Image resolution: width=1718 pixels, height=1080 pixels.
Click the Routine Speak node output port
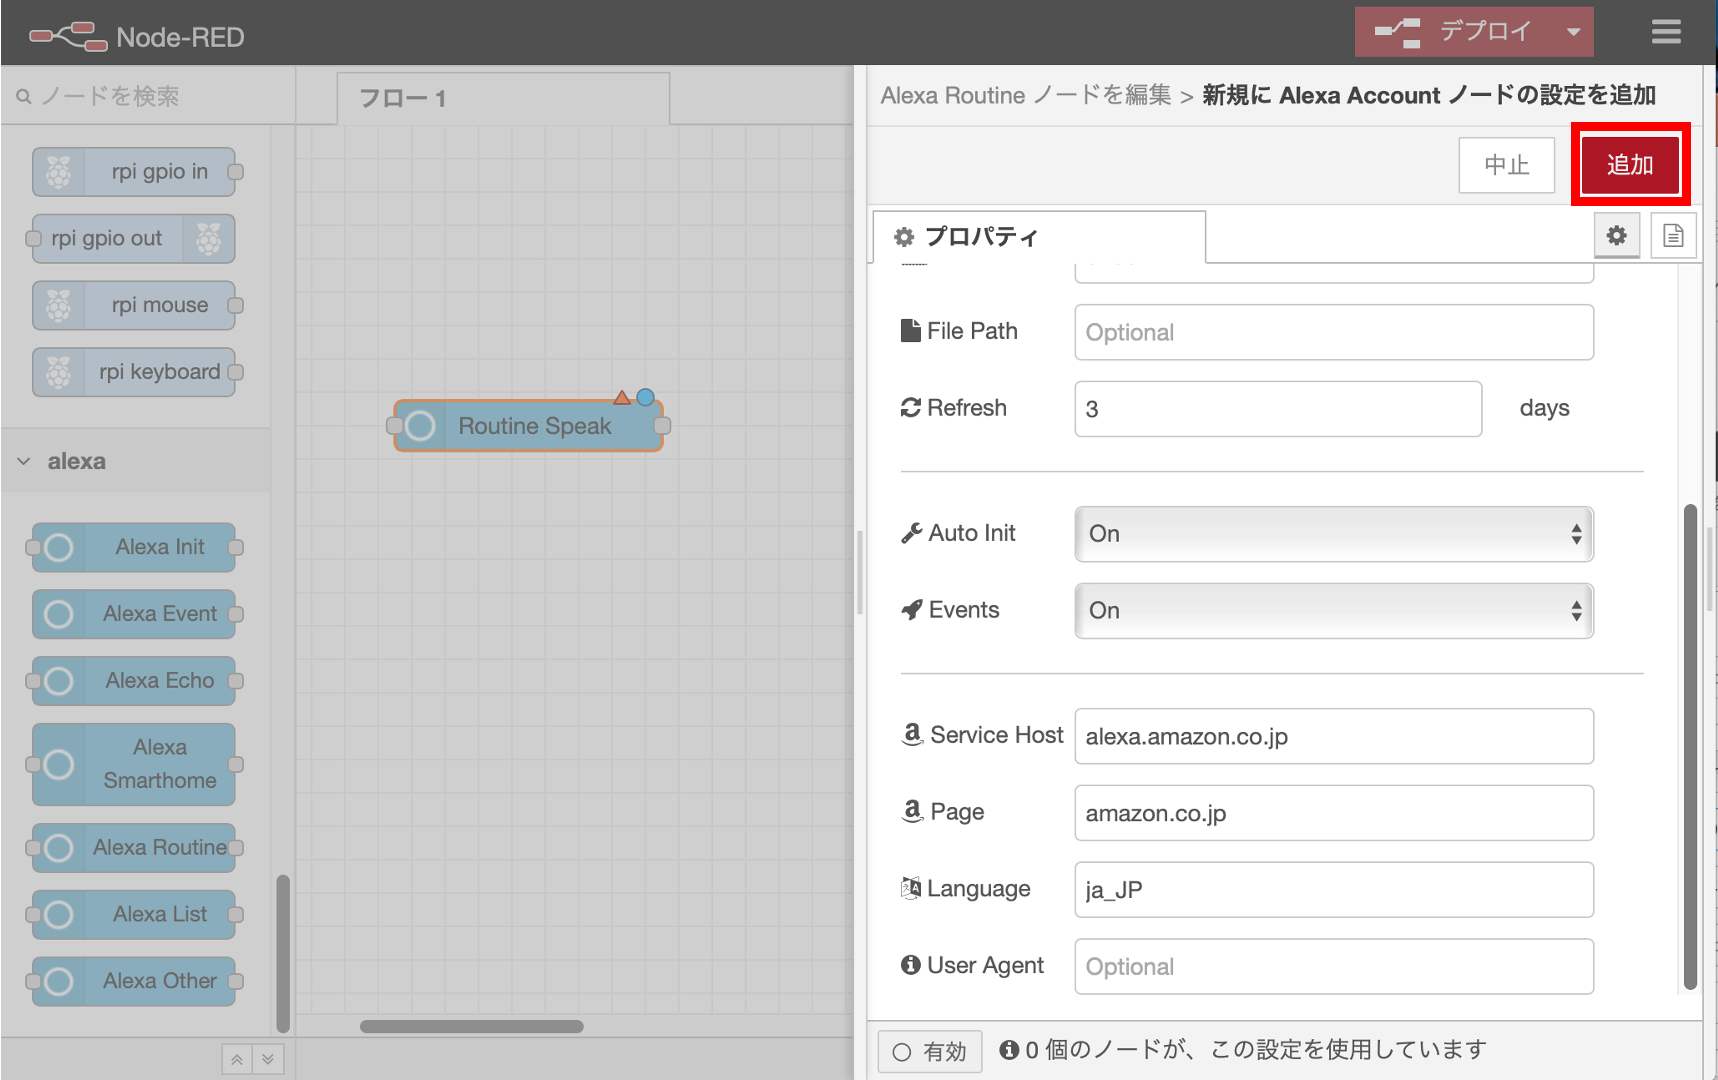pos(662,426)
